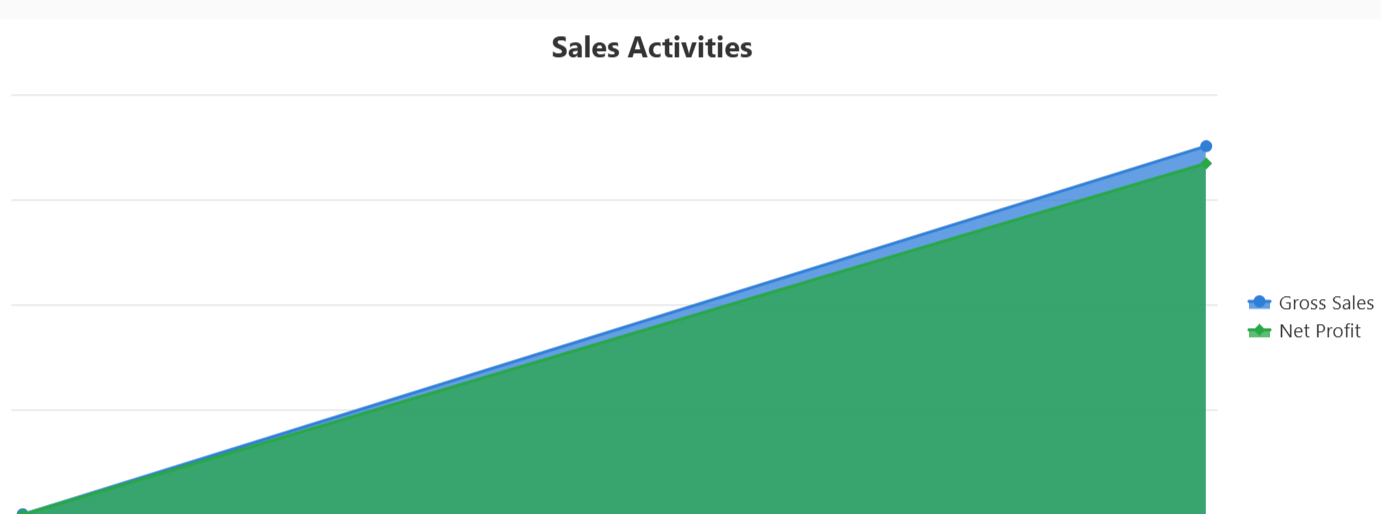Viewport: 1381px width, 514px height.
Task: Toggle the Net Profit series via its label
Action: pyautogui.click(x=1319, y=331)
